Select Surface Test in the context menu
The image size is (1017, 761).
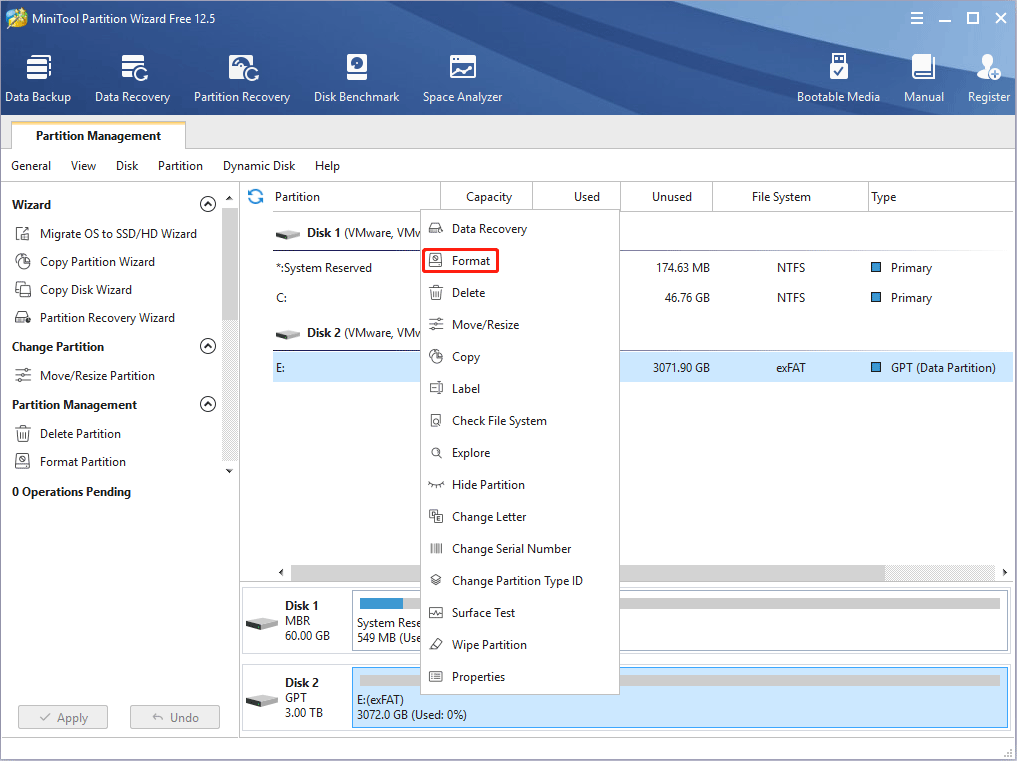520,612
